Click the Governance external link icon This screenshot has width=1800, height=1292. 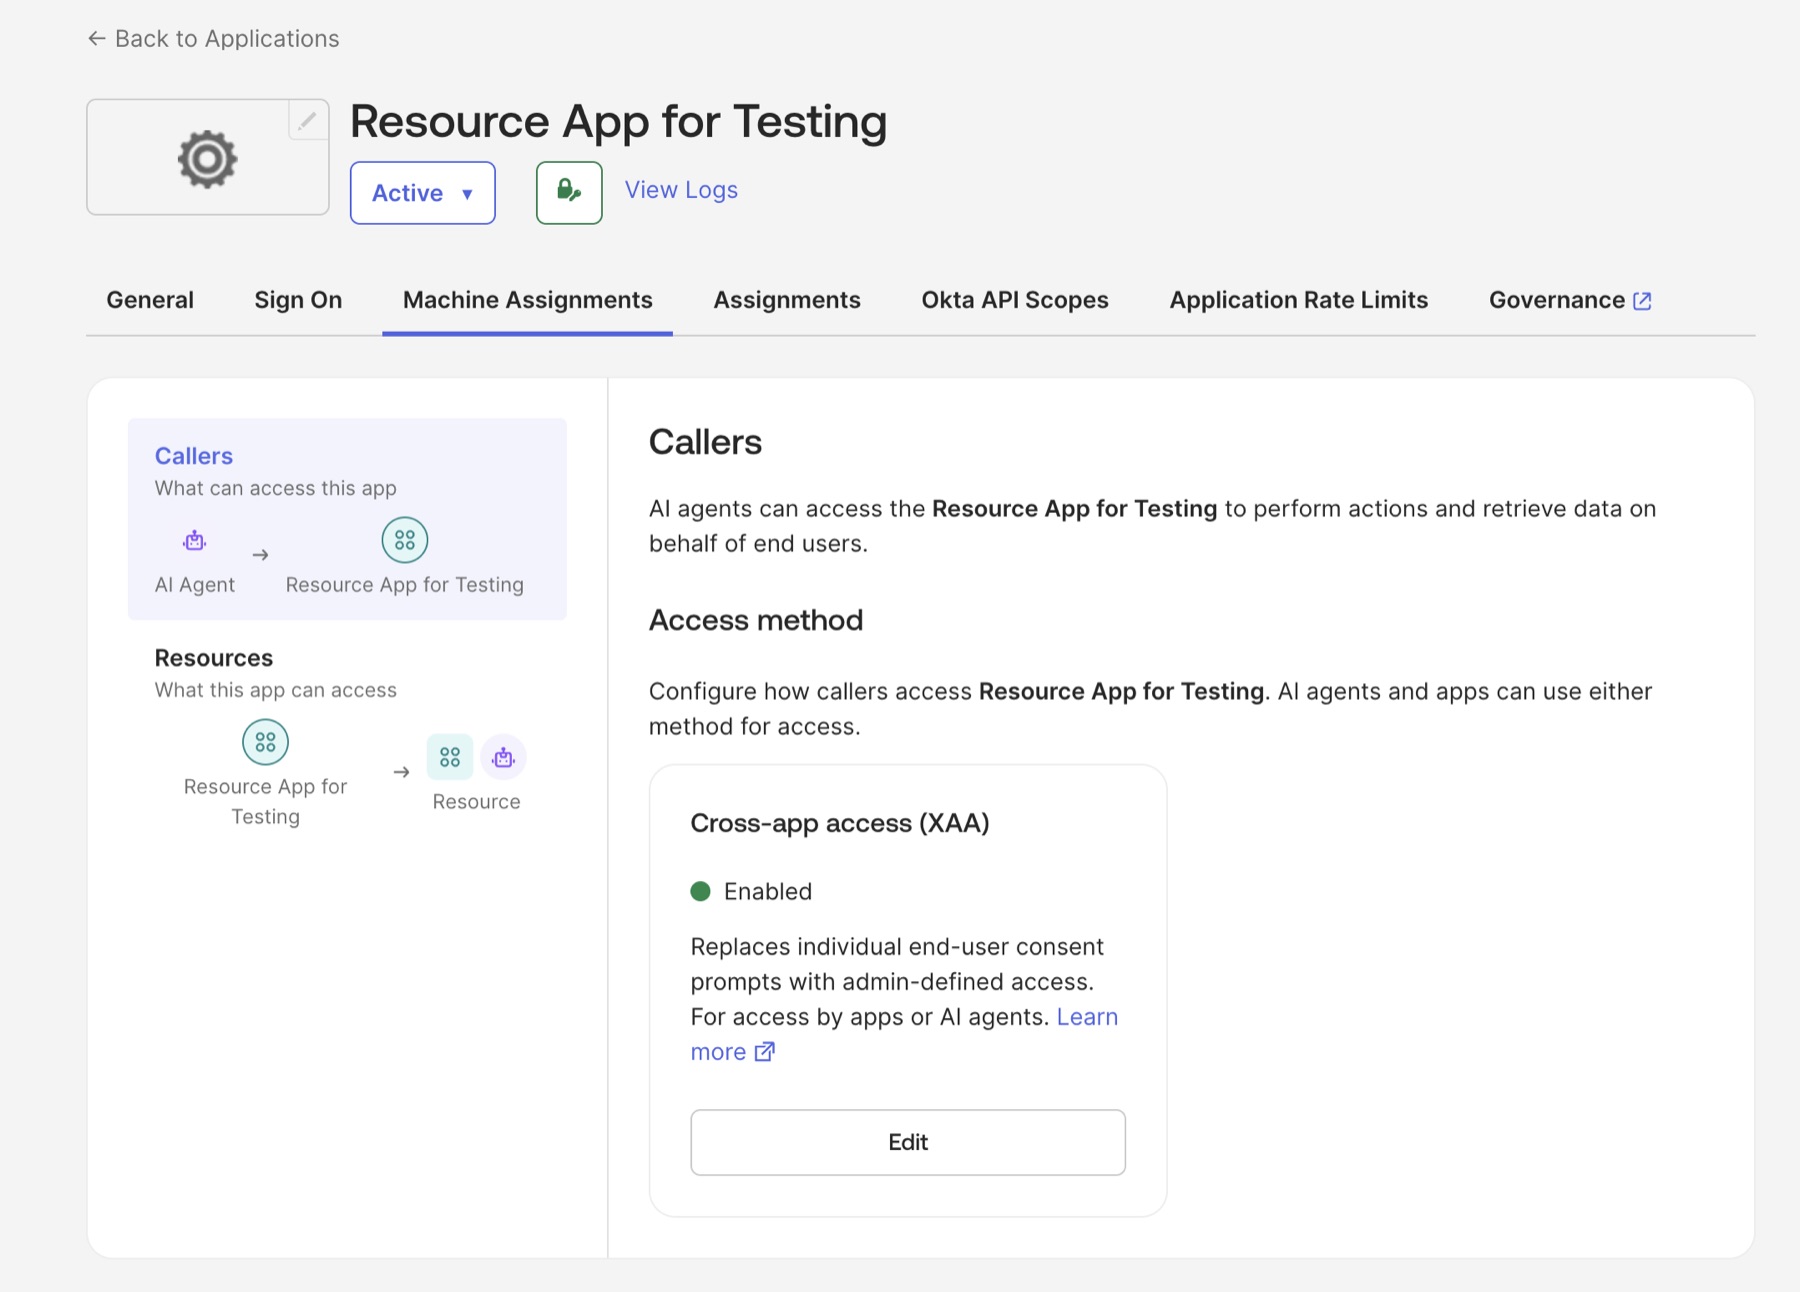pyautogui.click(x=1642, y=301)
